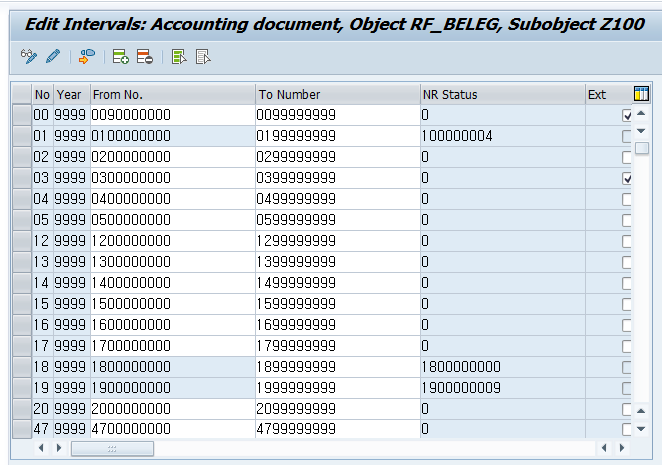The width and height of the screenshot is (662, 465).
Task: Click the far-right horizontal scroll right arrow
Action: [621, 448]
